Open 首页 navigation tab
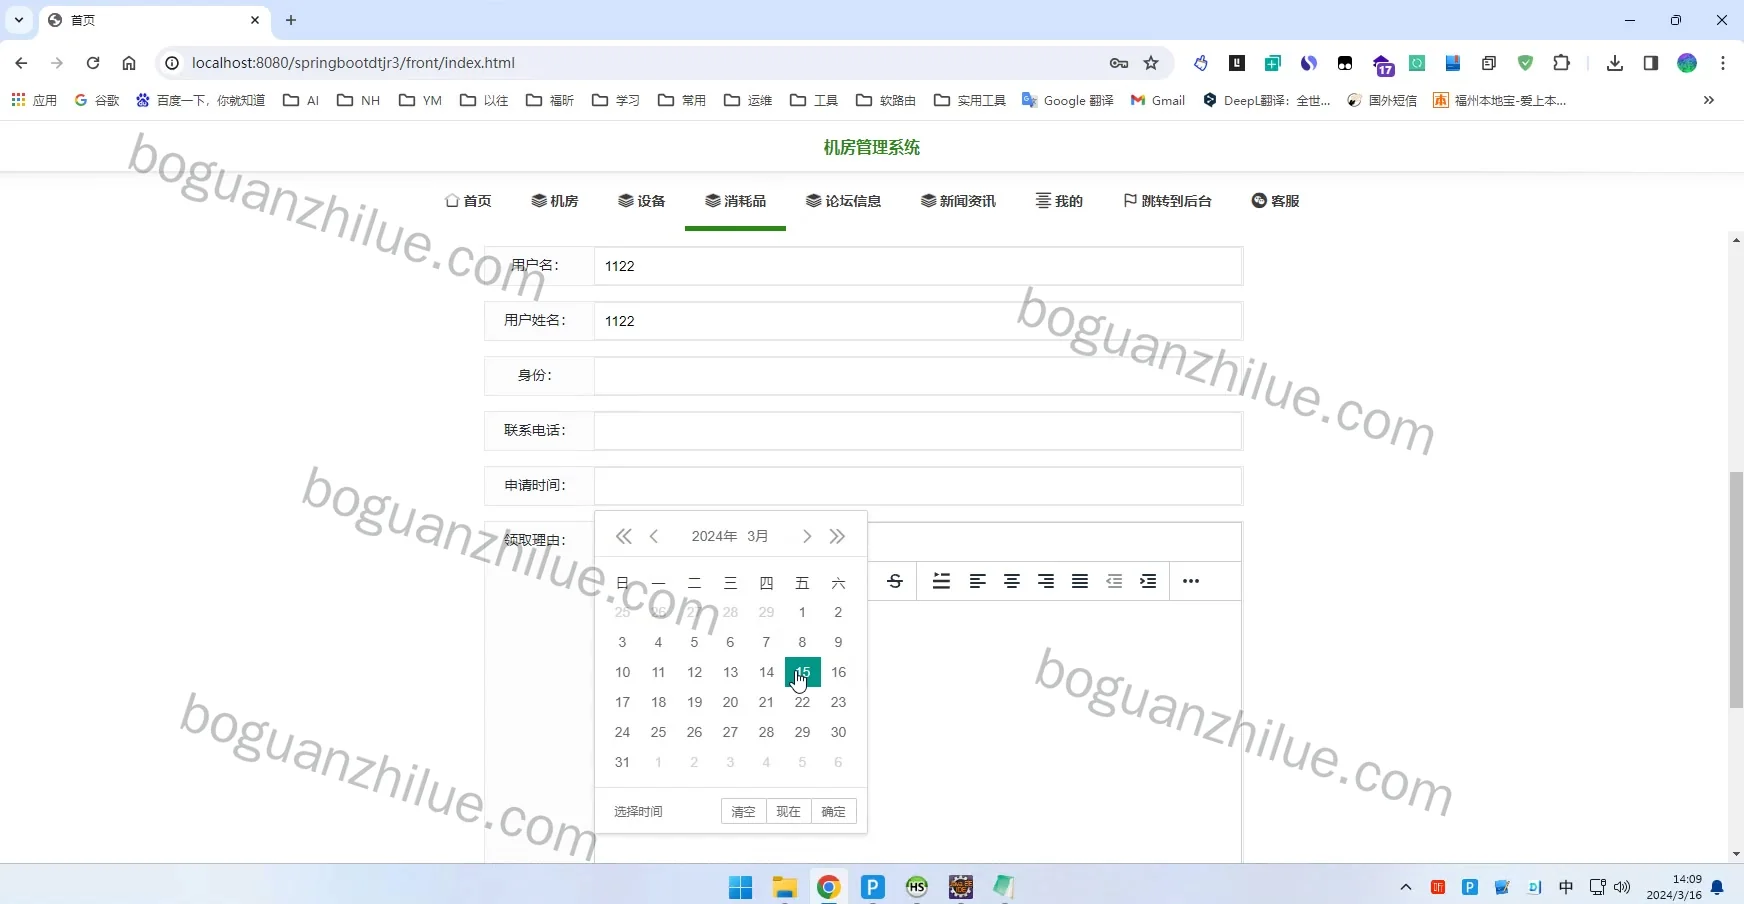Viewport: 1744px width, 904px height. pos(468,201)
